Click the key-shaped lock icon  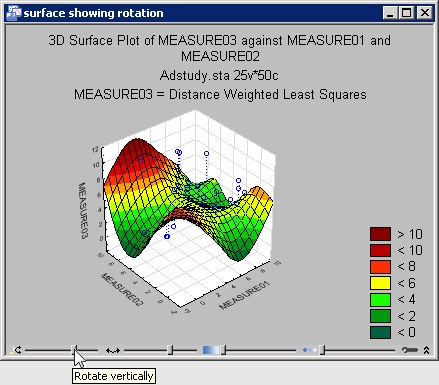pyautogui.click(x=409, y=350)
